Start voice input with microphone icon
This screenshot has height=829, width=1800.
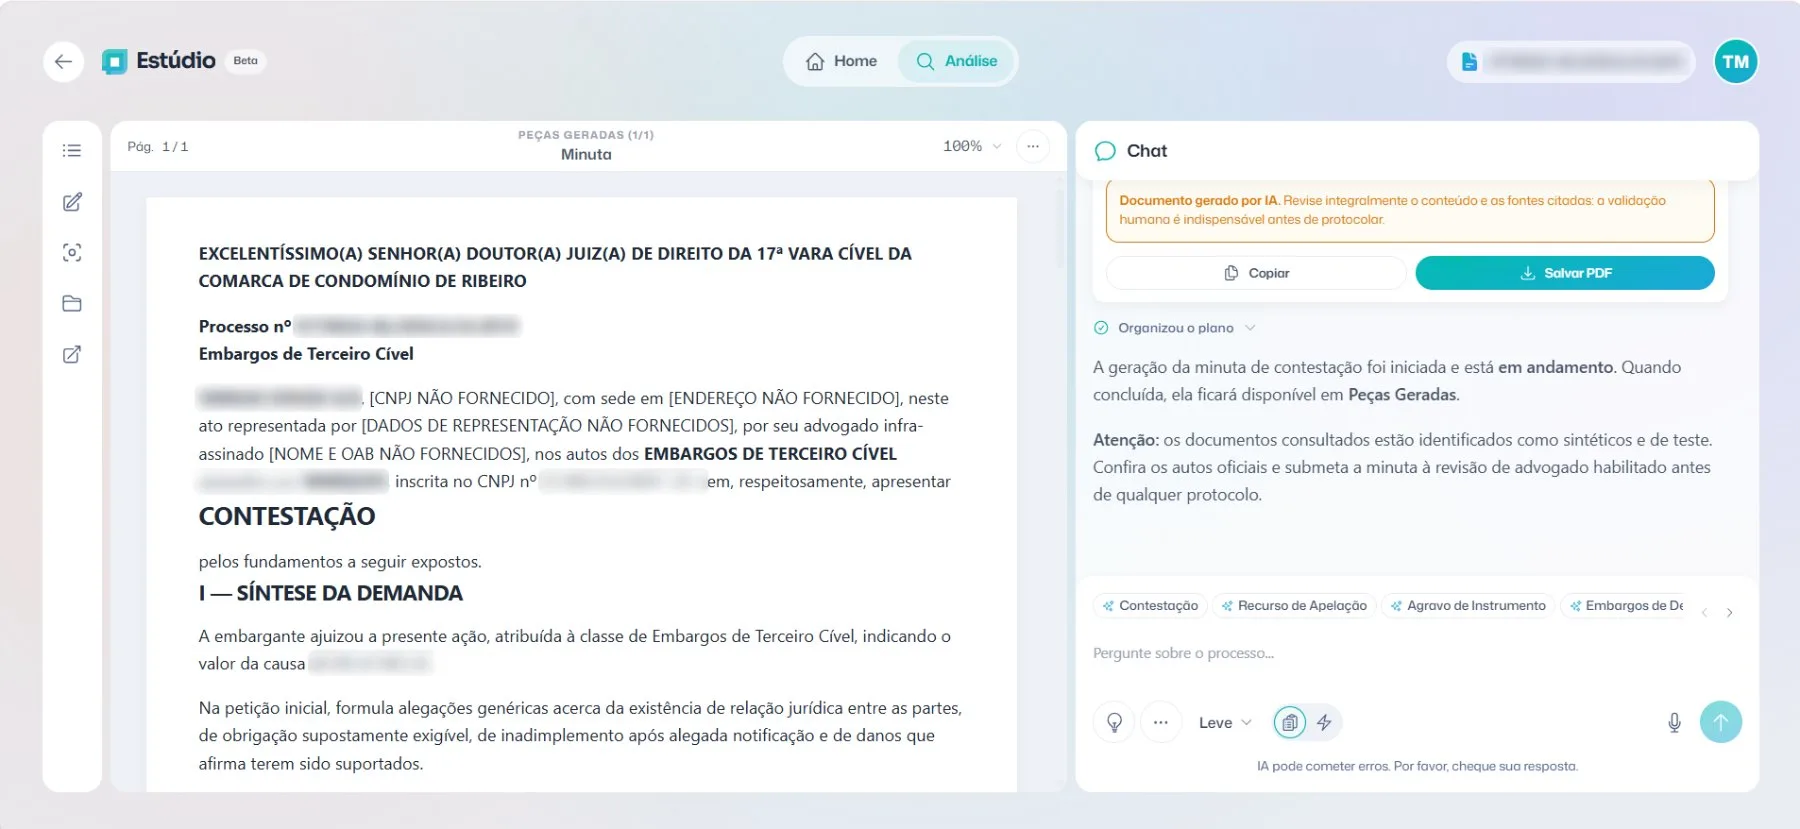tap(1674, 722)
